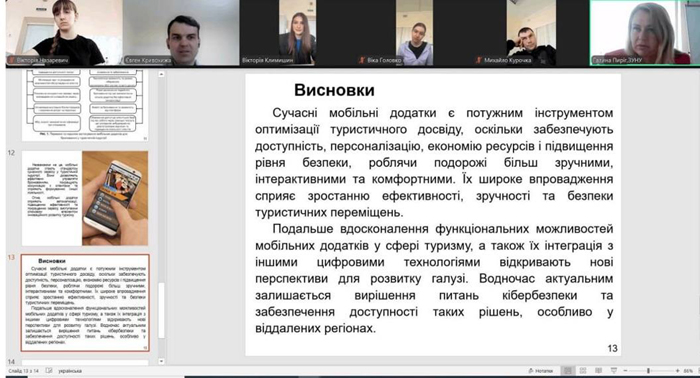Start Slide Show from status bar icon
Image resolution: width=700 pixels, height=378 pixels.
click(614, 370)
